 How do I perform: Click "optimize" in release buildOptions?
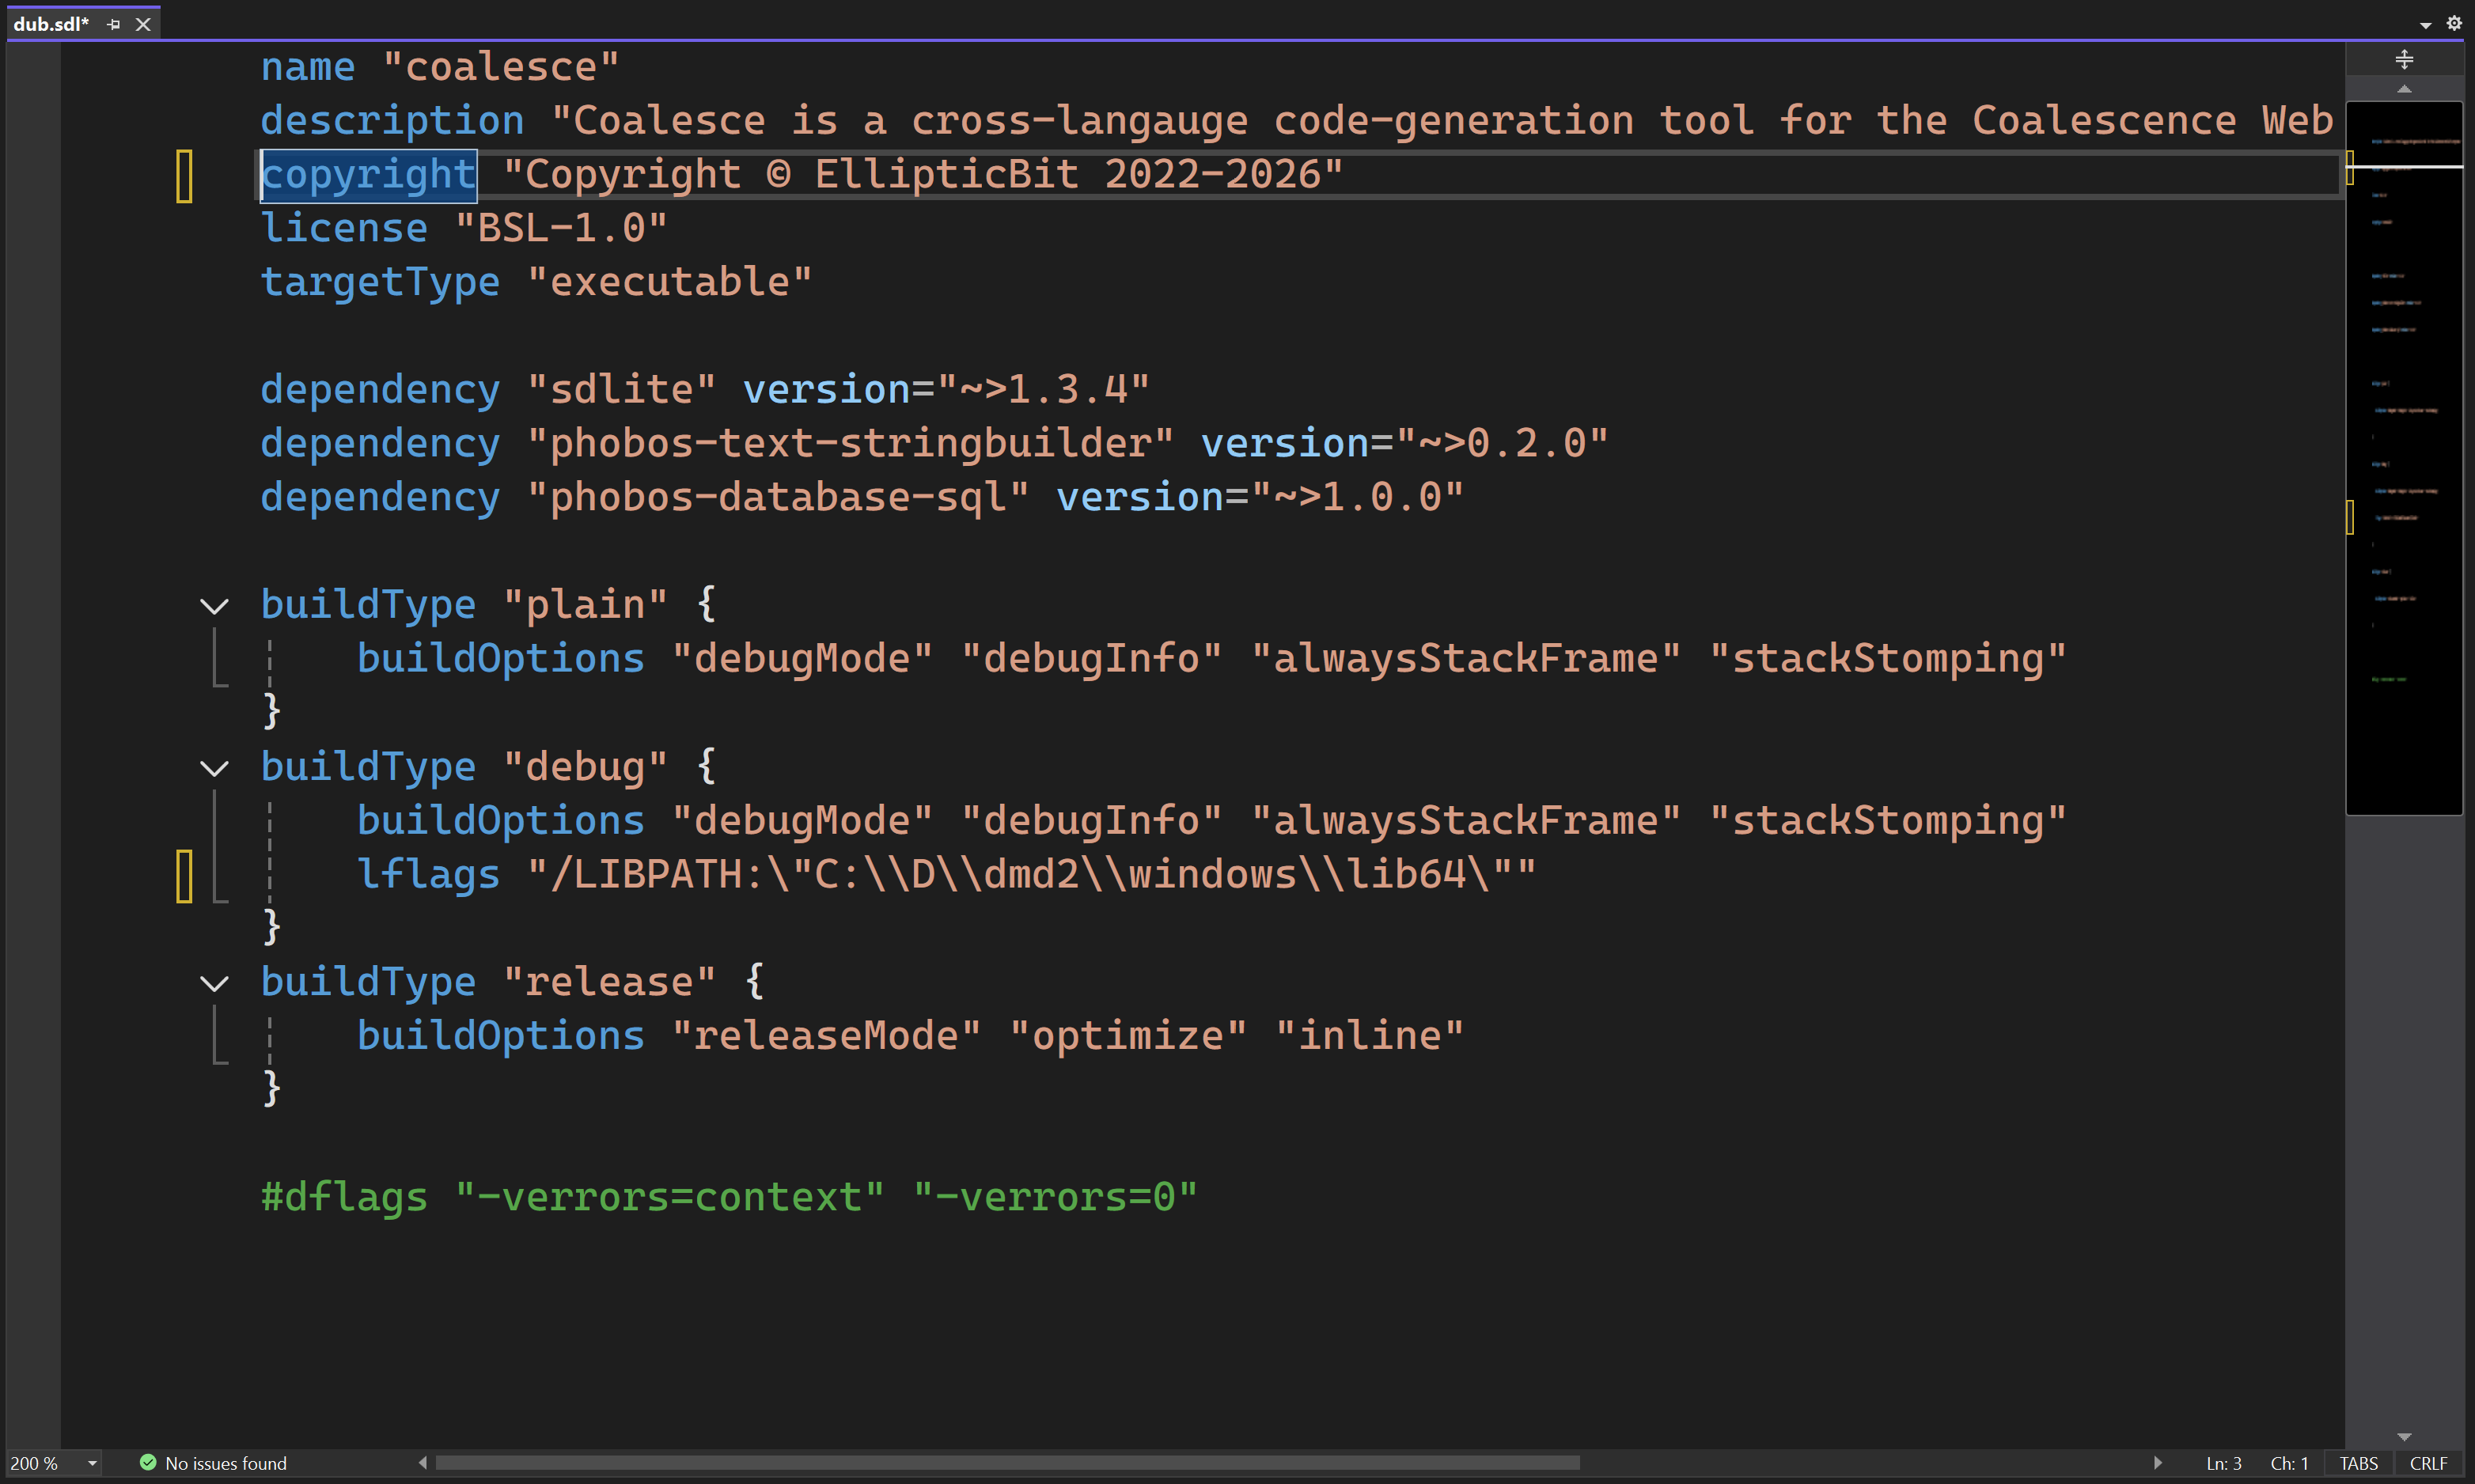coord(1128,1035)
